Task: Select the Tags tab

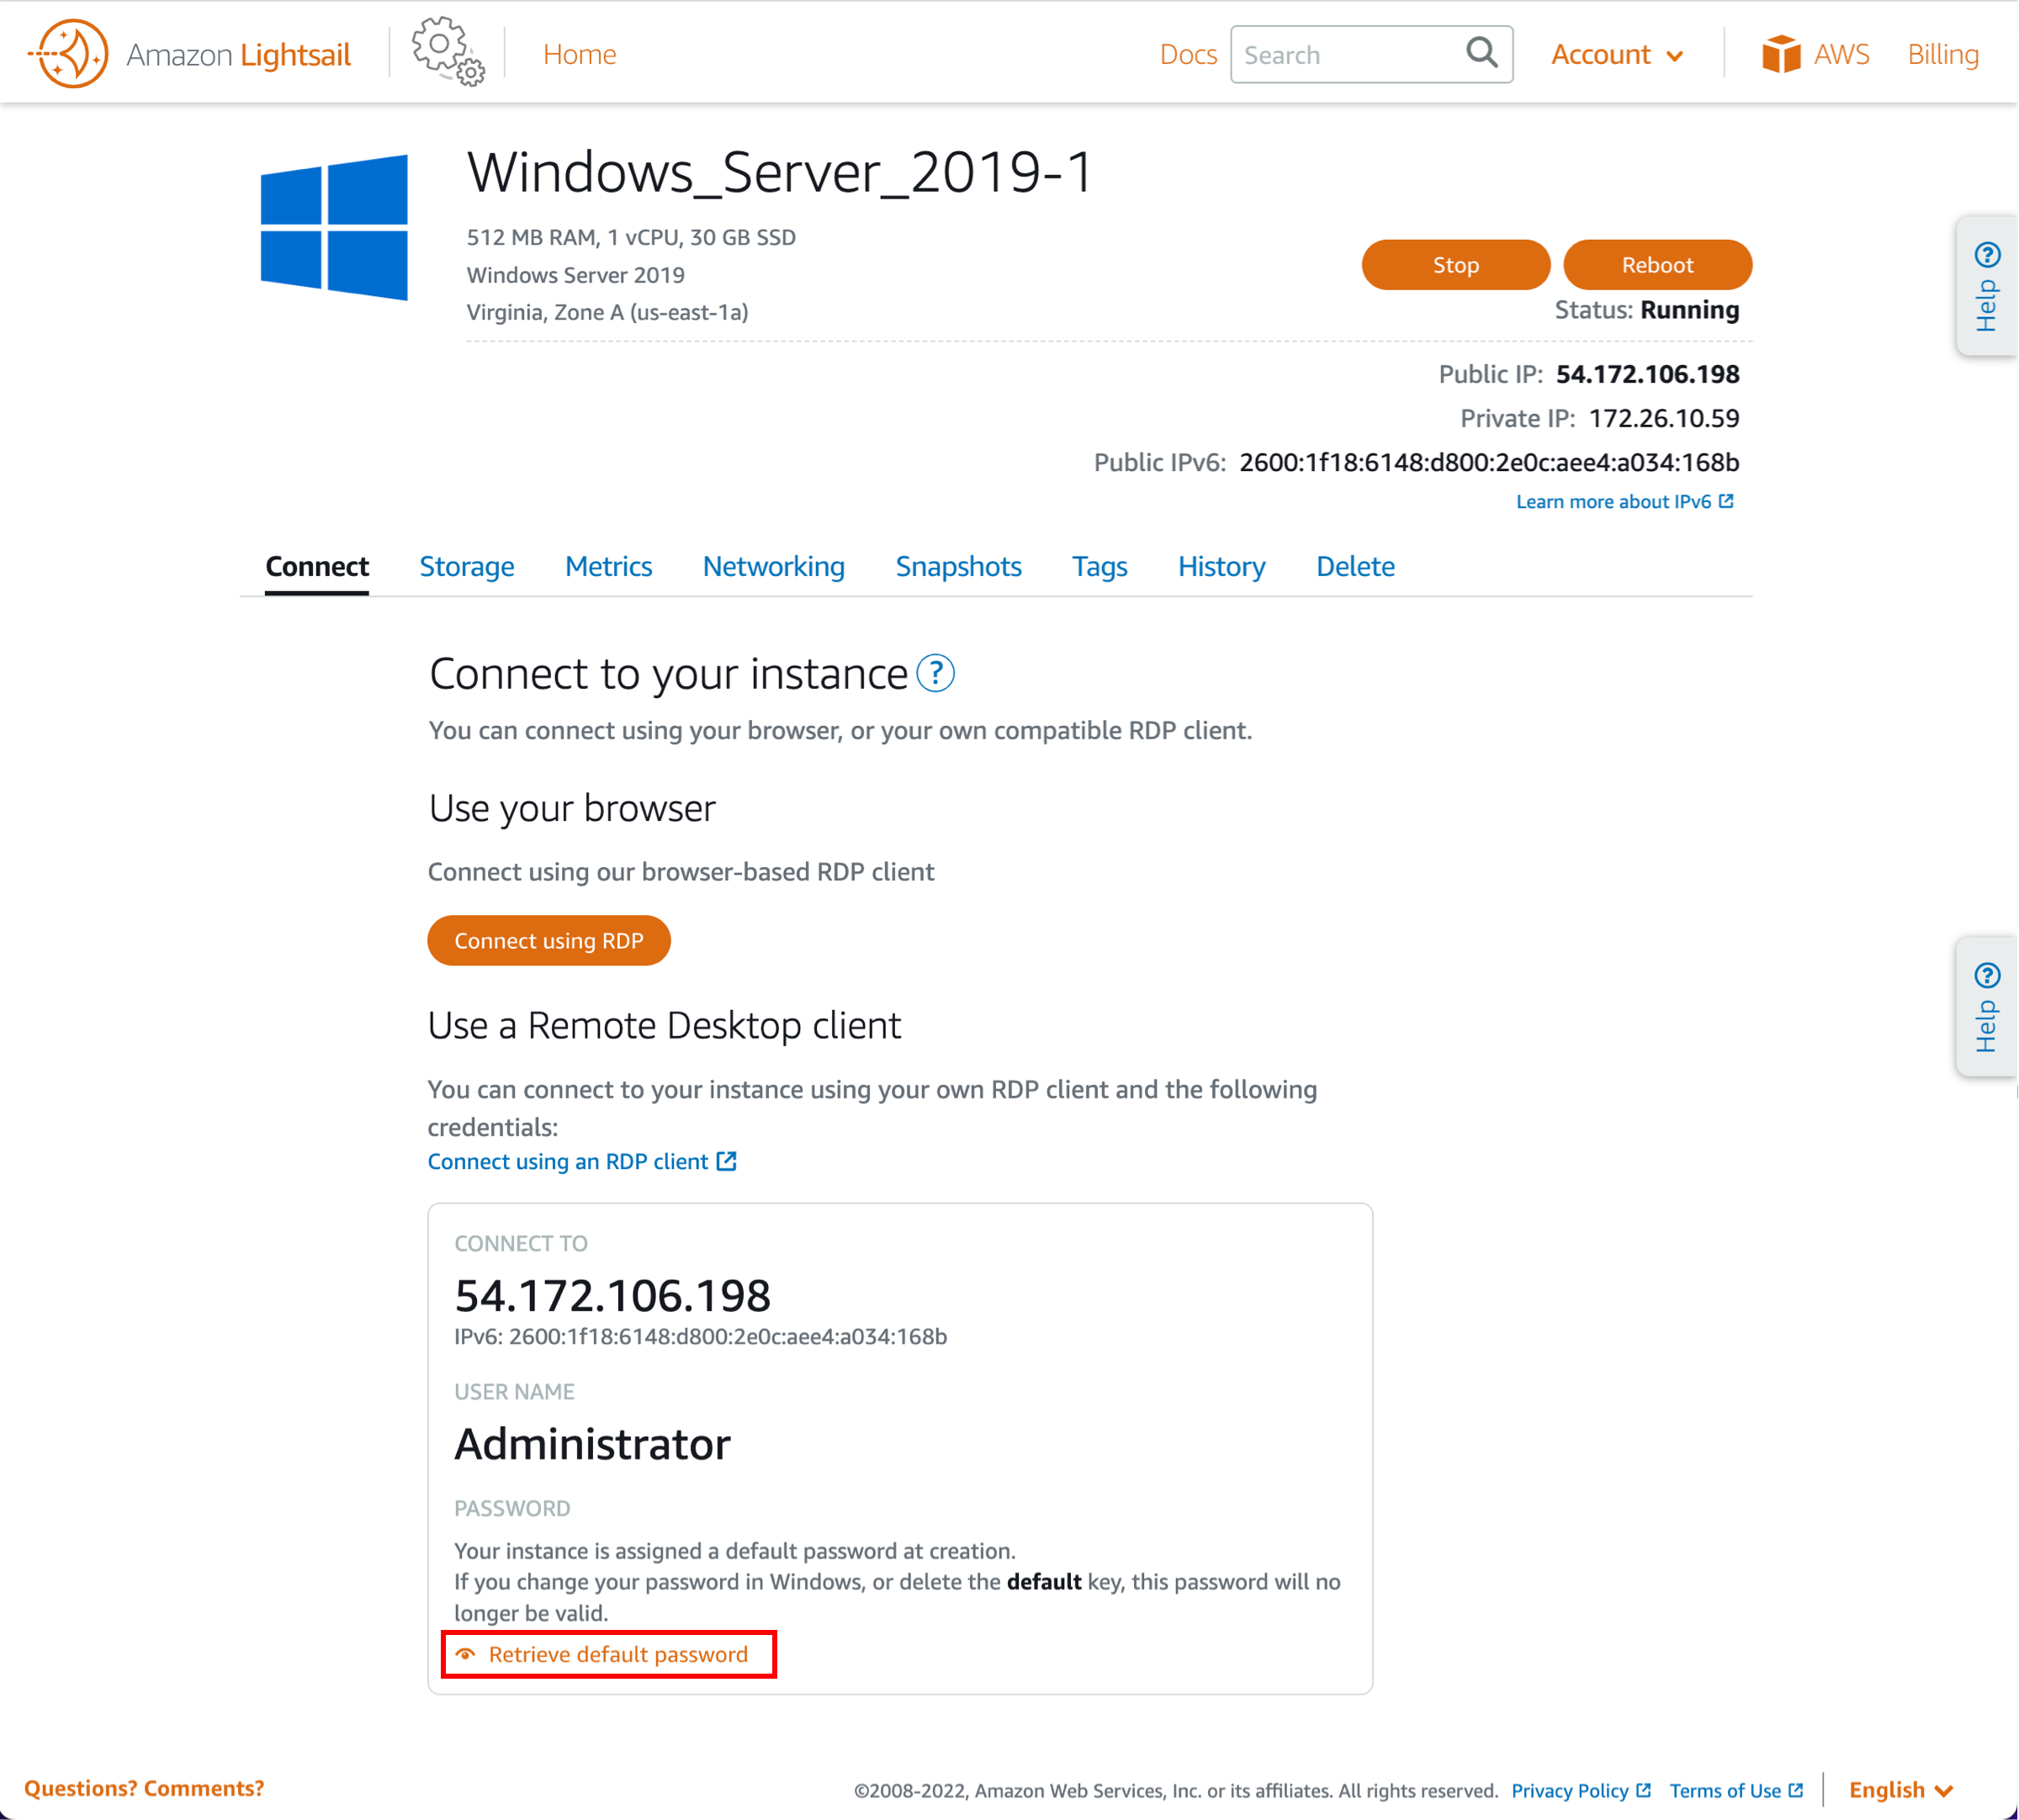Action: pos(1099,566)
